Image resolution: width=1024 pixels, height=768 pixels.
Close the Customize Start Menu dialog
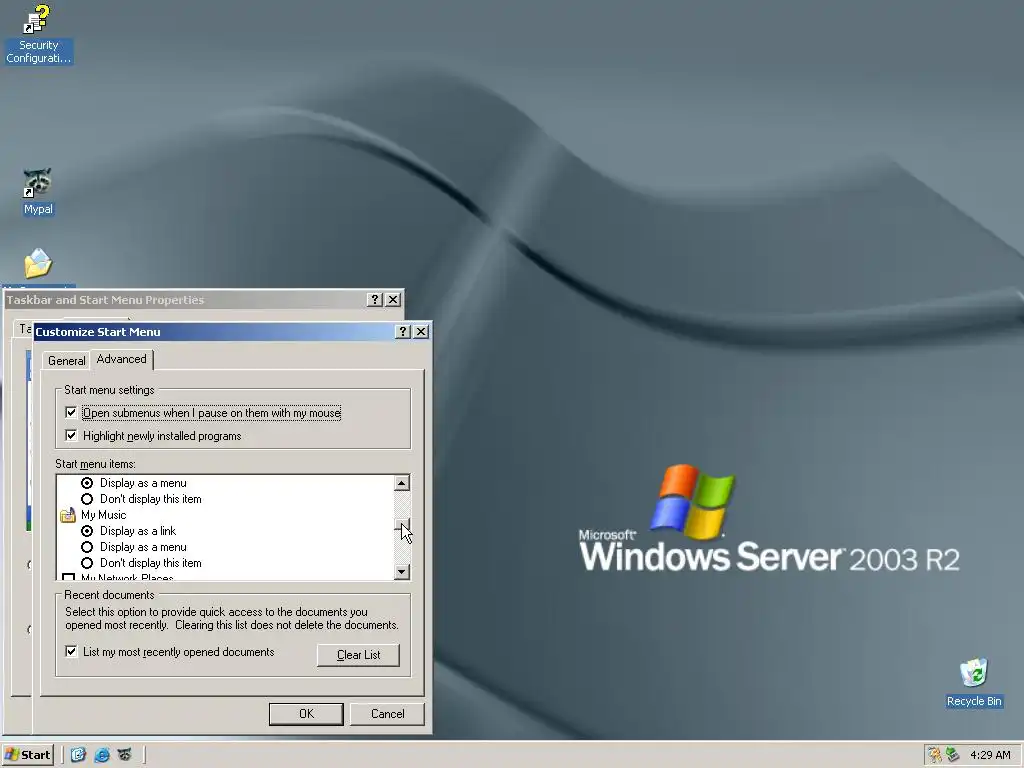[421, 332]
